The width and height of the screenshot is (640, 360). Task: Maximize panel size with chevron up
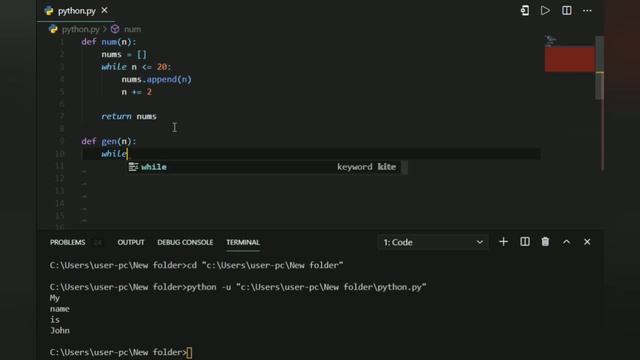(567, 242)
